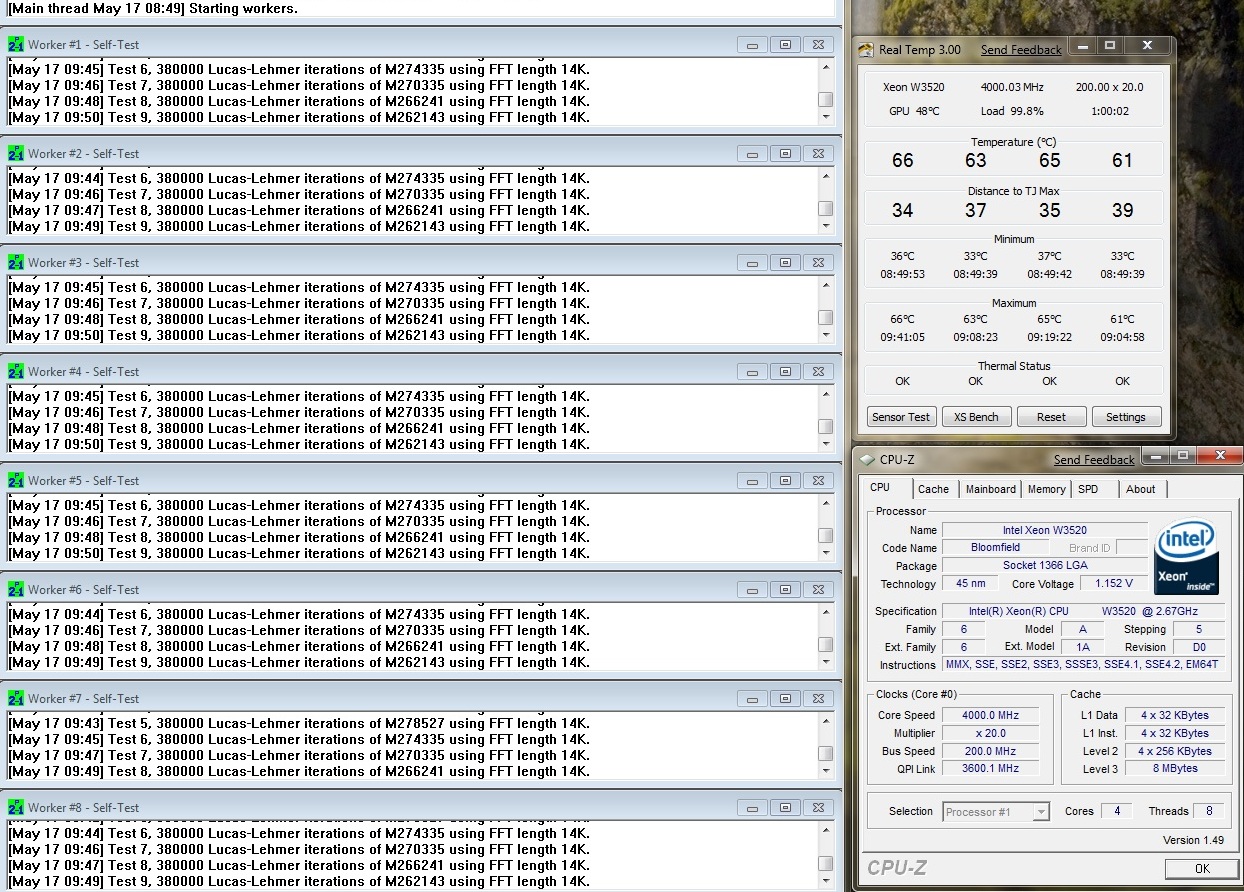This screenshot has height=892, width=1244.
Task: Switch to the Cache tab in CPU-Z
Action: click(933, 489)
